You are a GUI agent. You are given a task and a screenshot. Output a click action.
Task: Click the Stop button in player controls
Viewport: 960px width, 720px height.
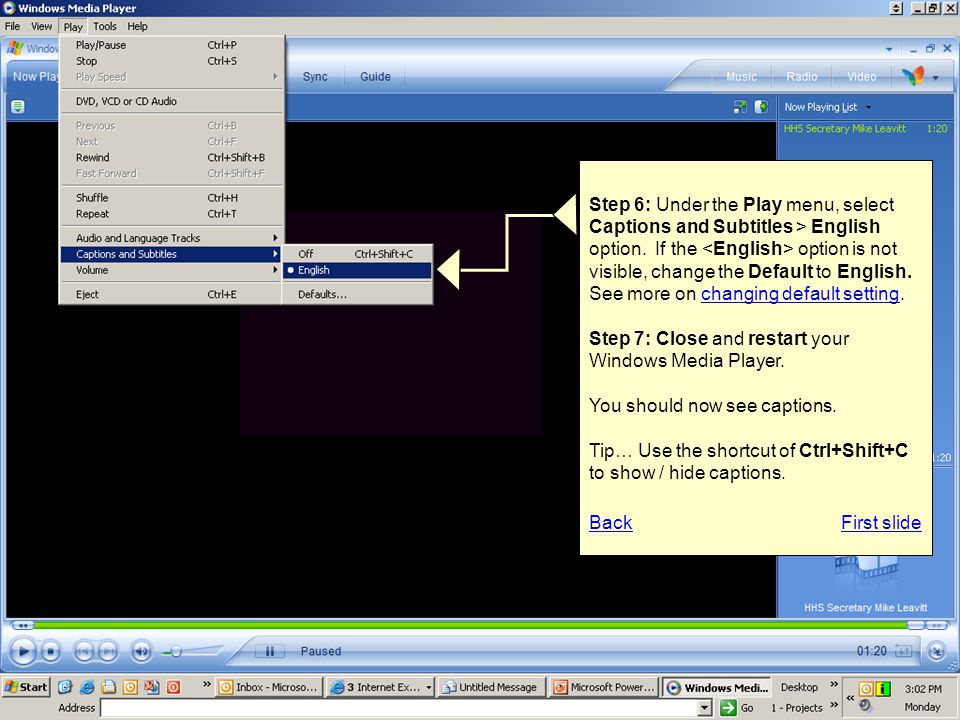click(x=51, y=651)
